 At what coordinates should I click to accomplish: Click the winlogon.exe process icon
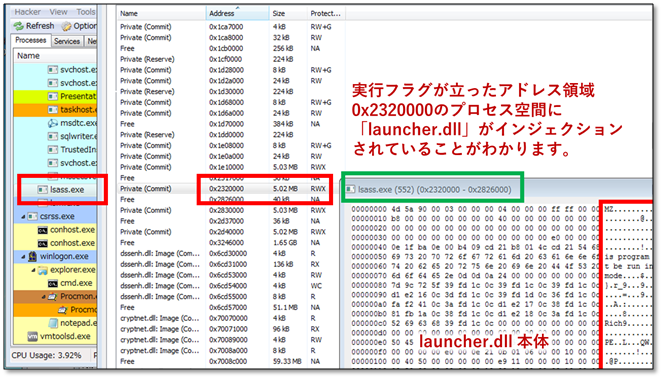coord(33,256)
